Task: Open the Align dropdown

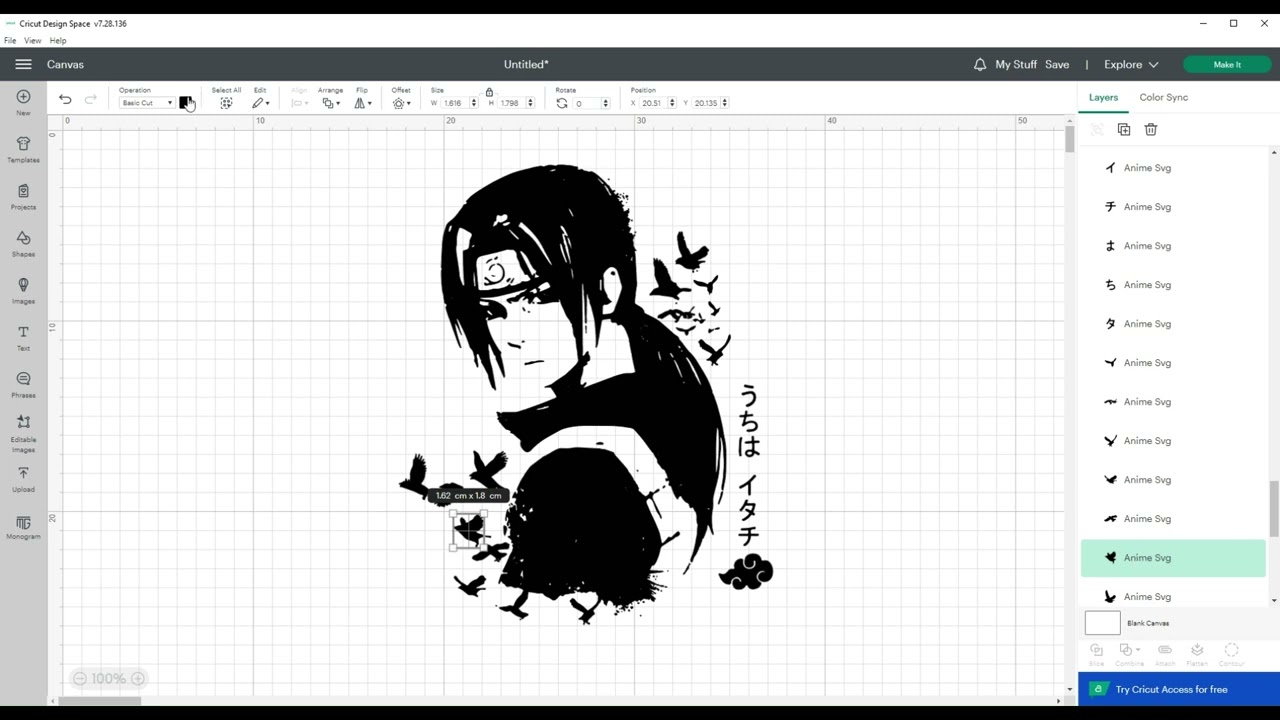Action: 299,103
